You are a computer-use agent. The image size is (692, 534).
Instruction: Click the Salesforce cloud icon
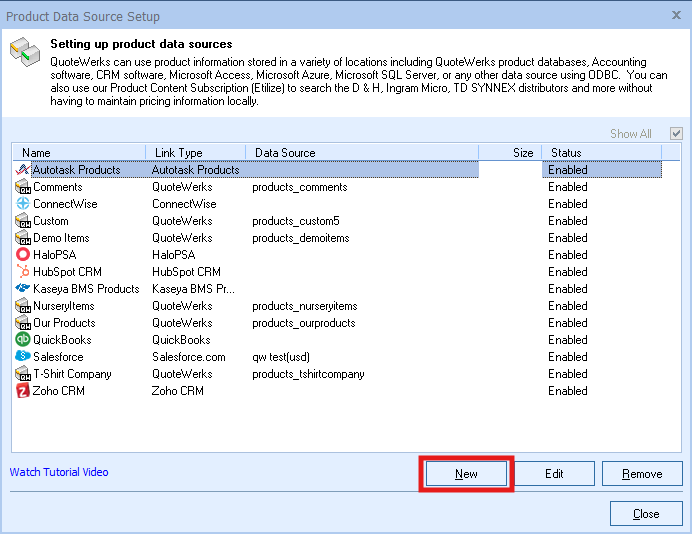pyautogui.click(x=23, y=357)
